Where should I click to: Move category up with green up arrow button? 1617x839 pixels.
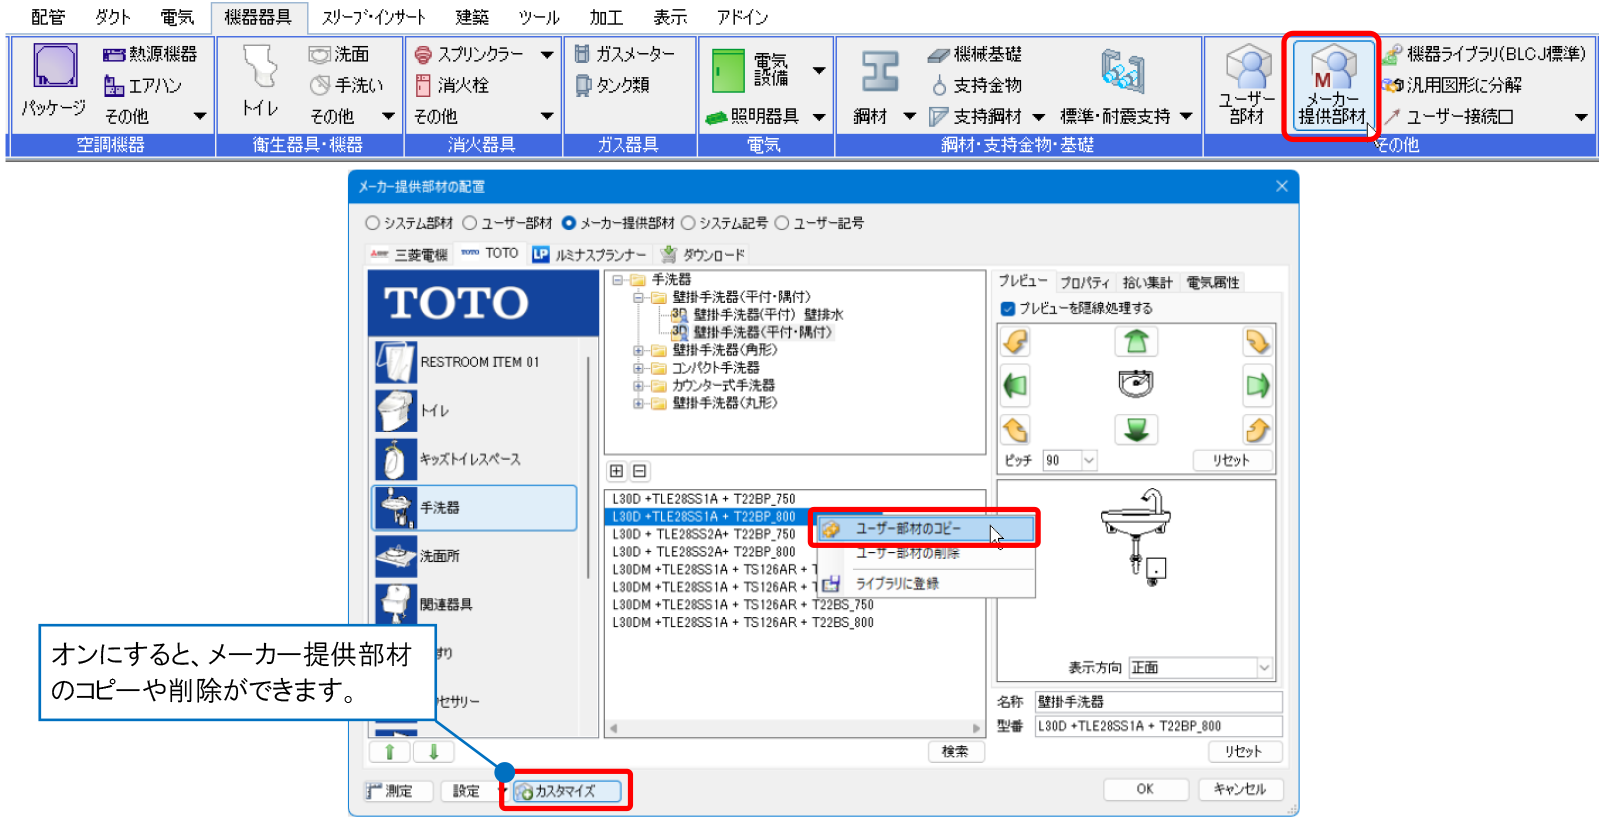tap(390, 752)
